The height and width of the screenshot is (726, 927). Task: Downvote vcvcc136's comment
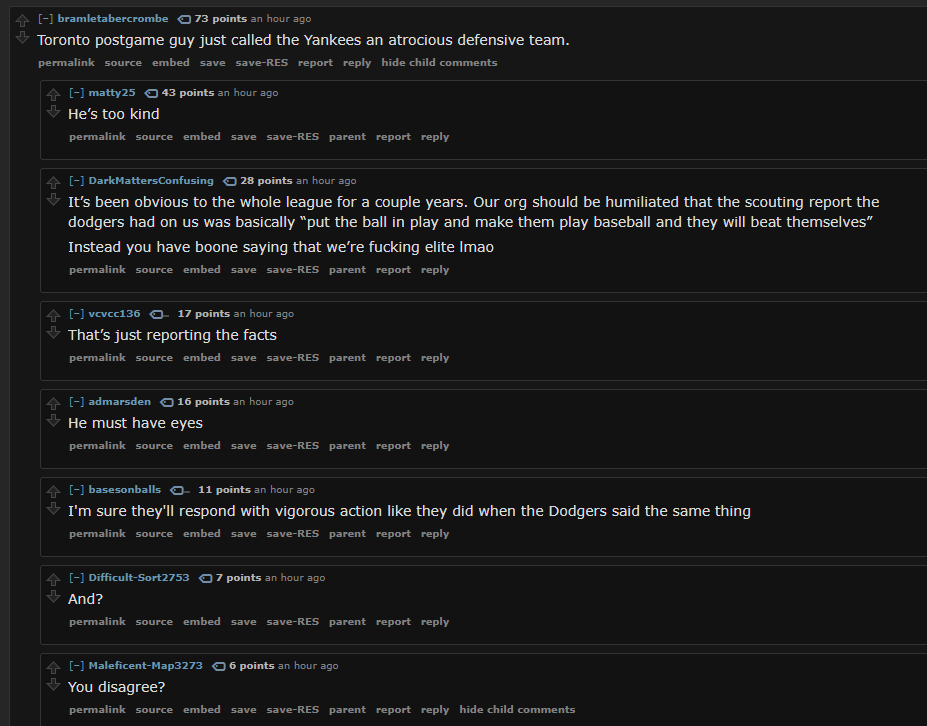click(53, 333)
